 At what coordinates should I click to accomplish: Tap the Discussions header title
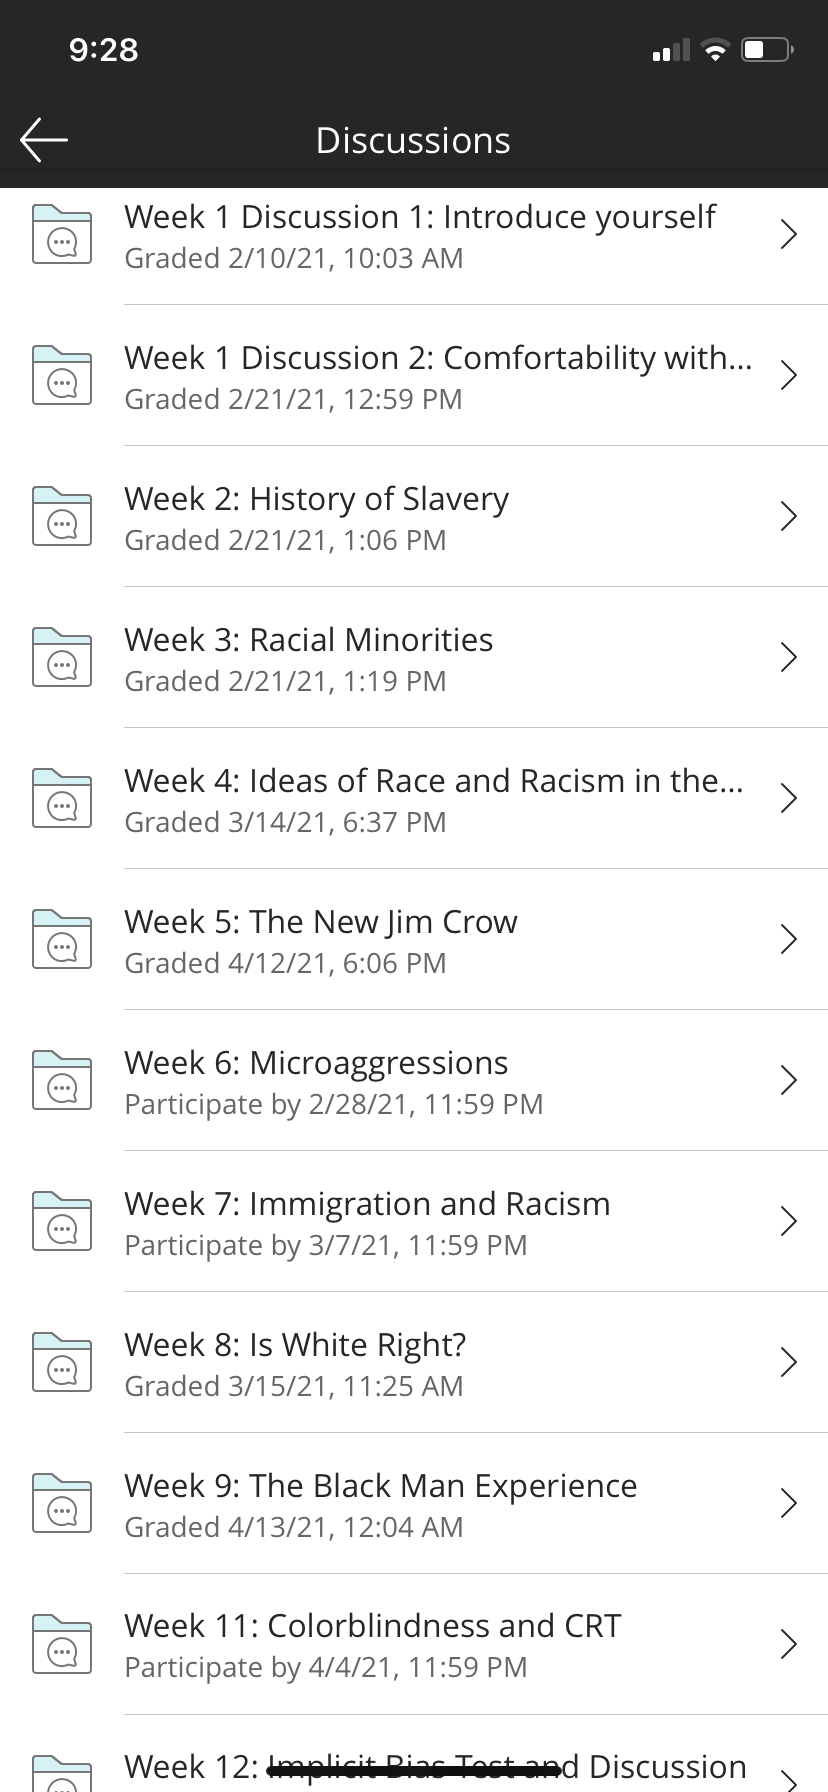coord(413,141)
